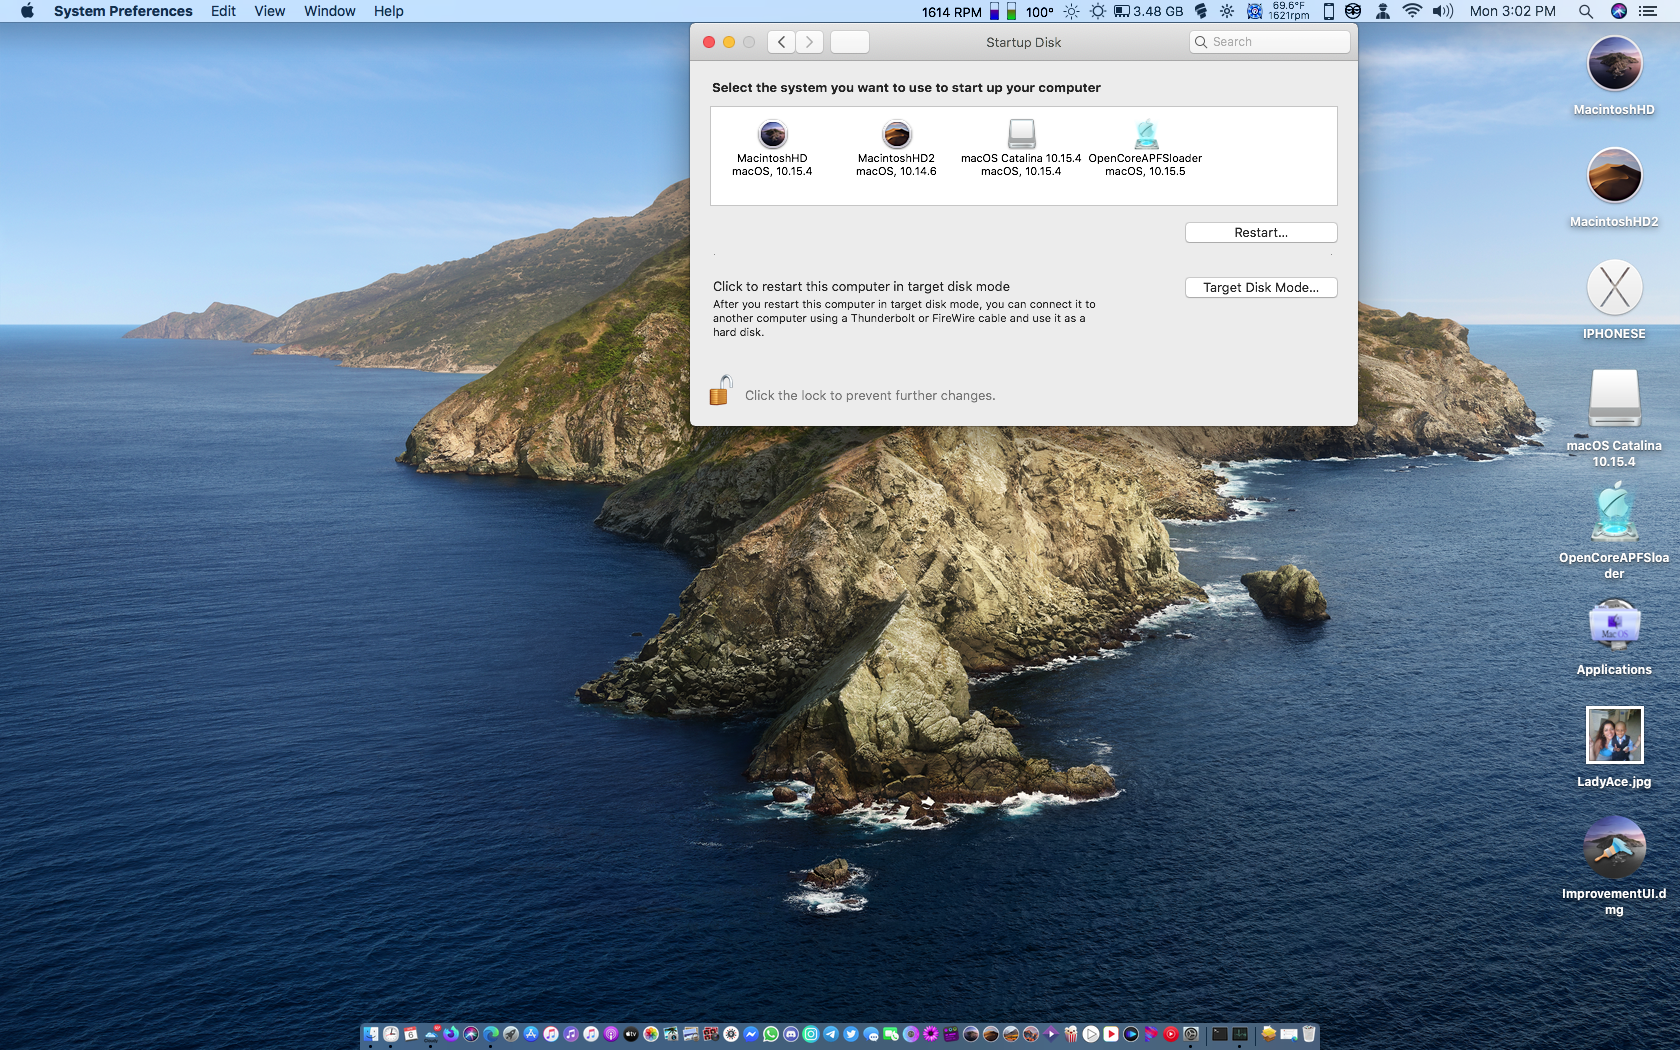This screenshot has width=1680, height=1050.
Task: Open the Trash in the Dock
Action: [1309, 1034]
